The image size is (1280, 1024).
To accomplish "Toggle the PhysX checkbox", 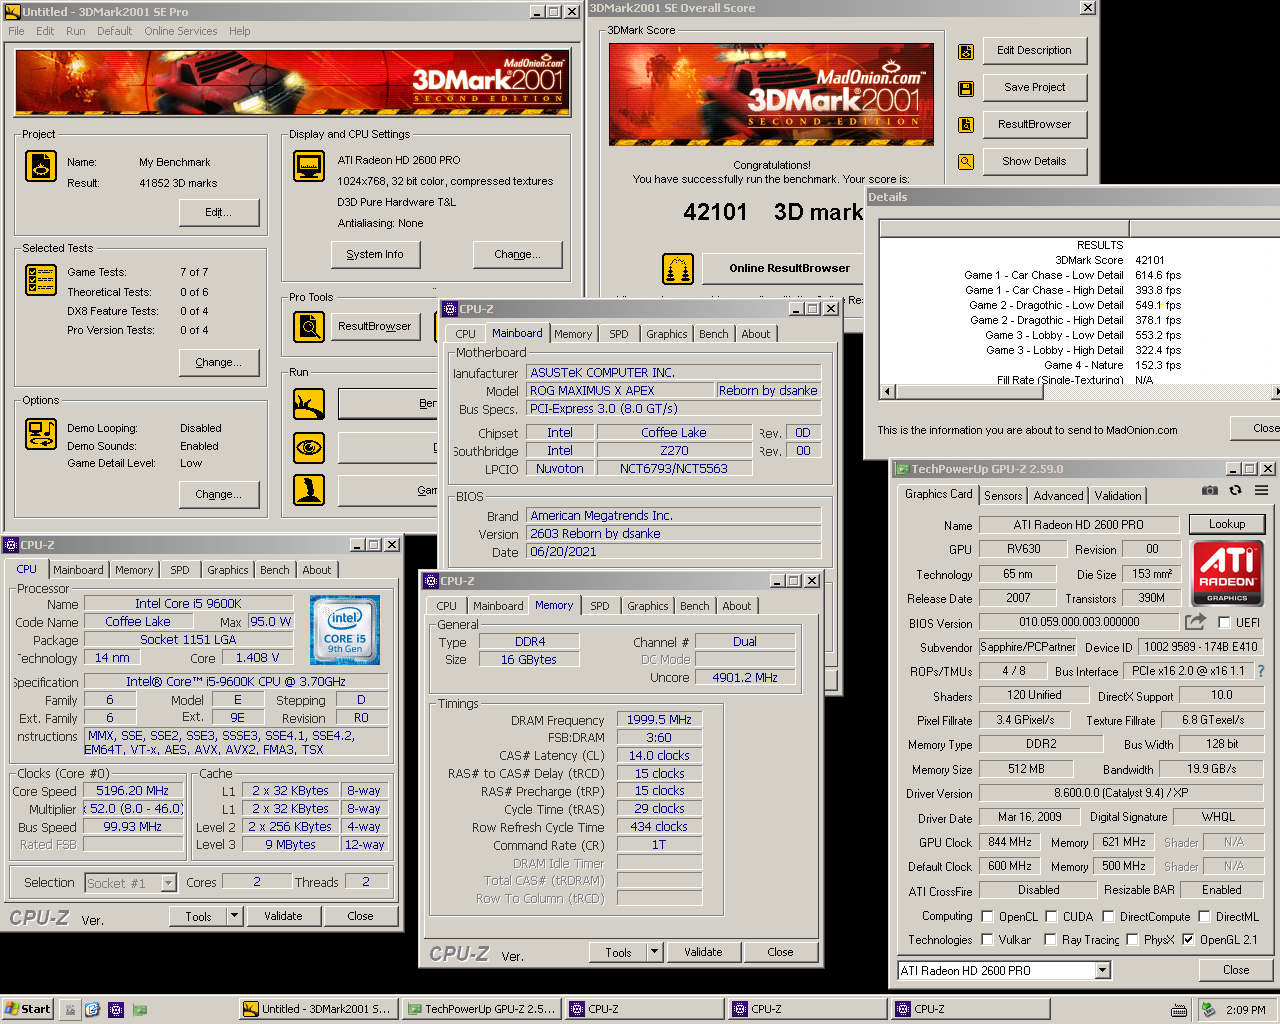I will click(1132, 939).
